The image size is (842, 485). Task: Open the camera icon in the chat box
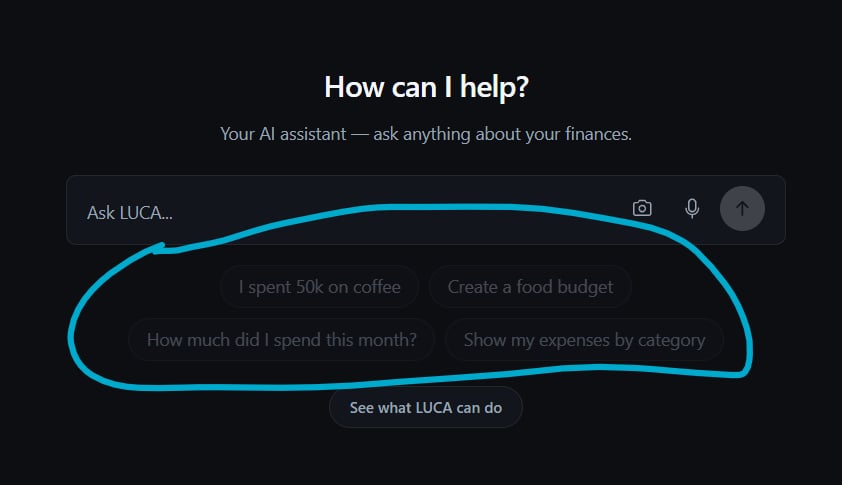(642, 208)
